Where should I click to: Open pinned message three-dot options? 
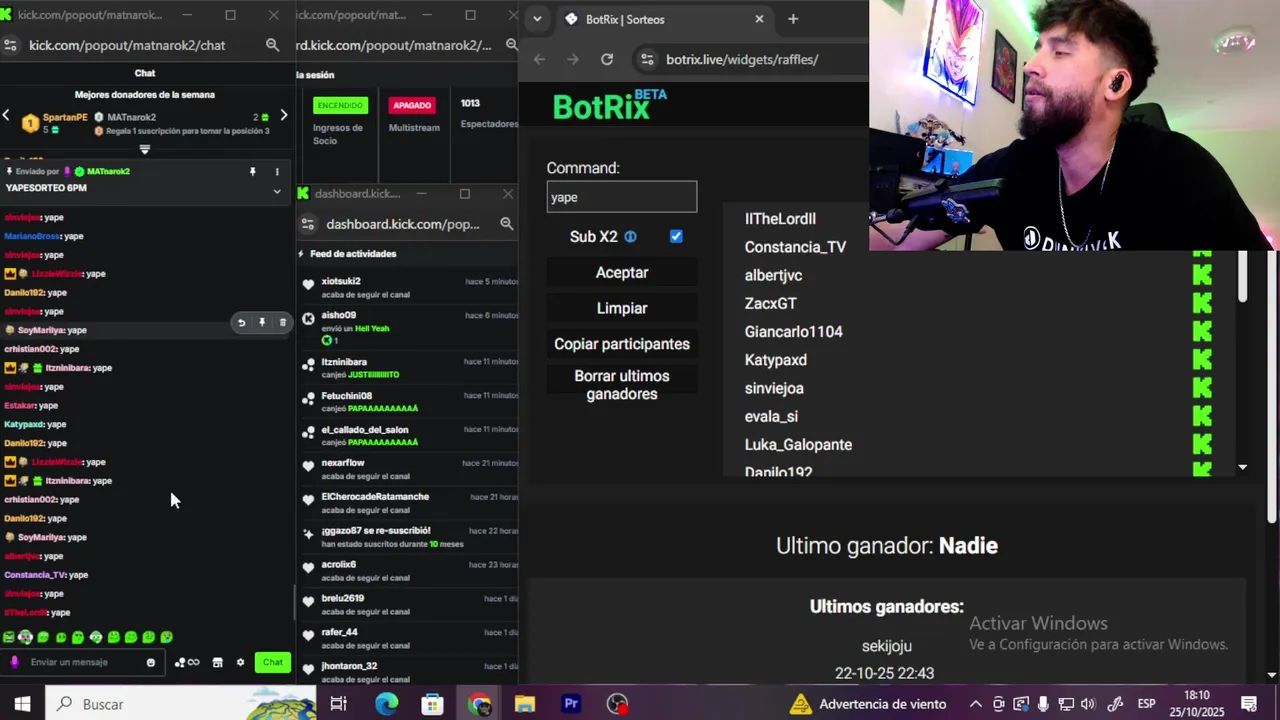coord(277,172)
